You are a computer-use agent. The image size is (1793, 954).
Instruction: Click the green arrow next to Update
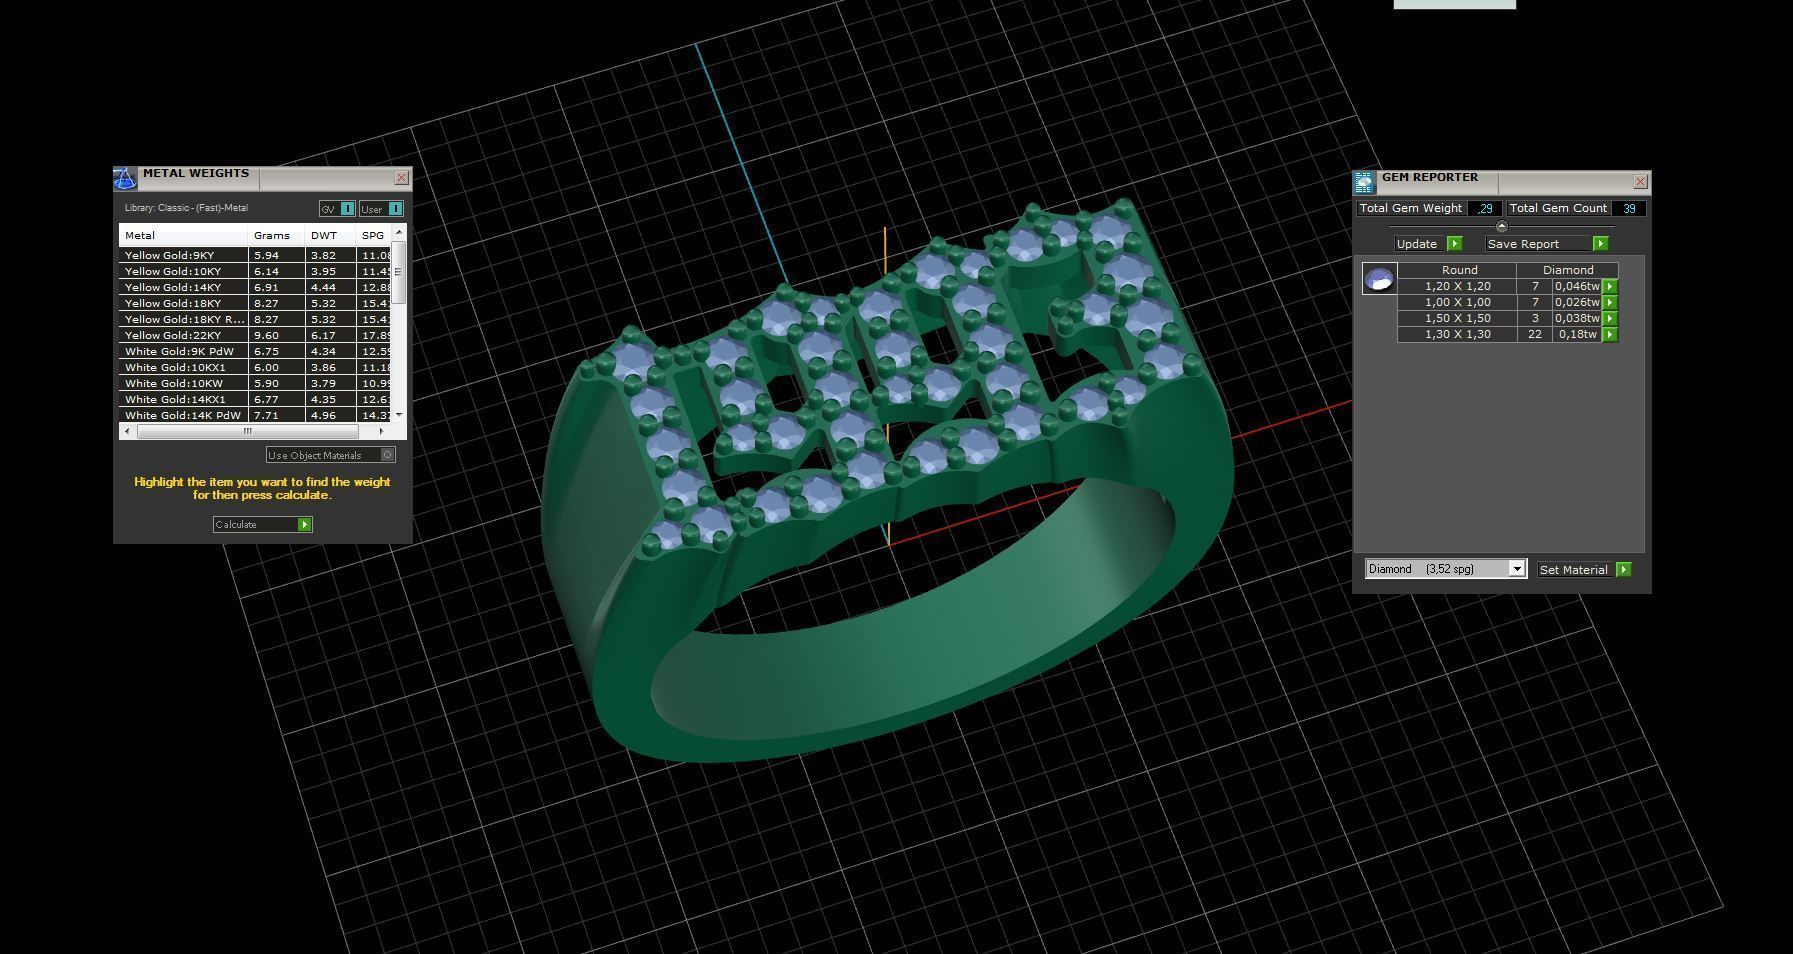(1455, 244)
